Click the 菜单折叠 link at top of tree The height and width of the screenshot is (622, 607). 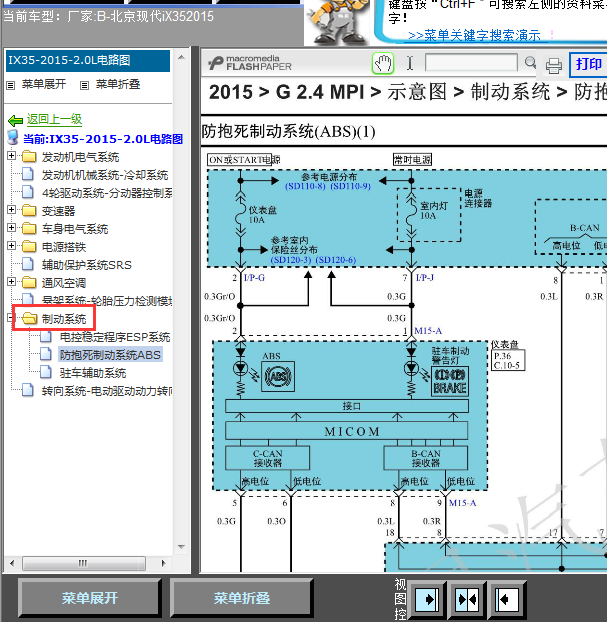(118, 84)
